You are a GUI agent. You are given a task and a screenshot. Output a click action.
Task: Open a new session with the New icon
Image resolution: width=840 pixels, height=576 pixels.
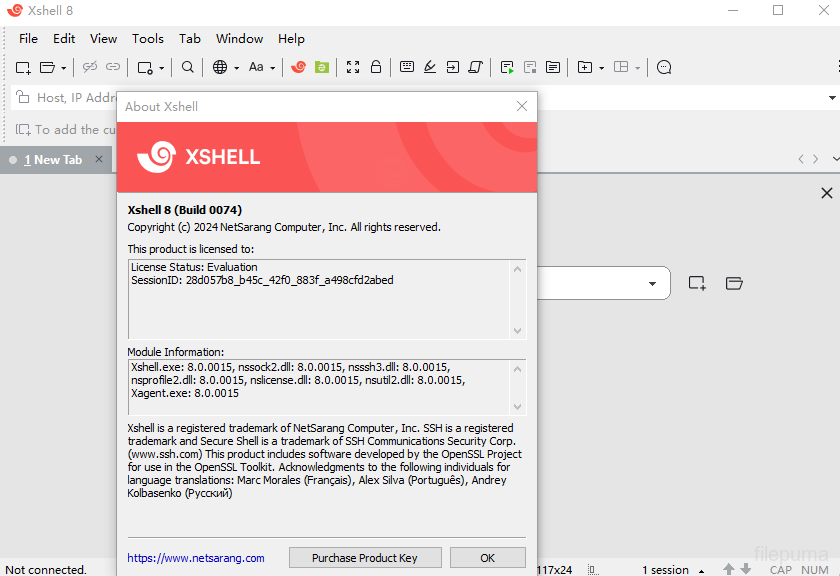22,67
